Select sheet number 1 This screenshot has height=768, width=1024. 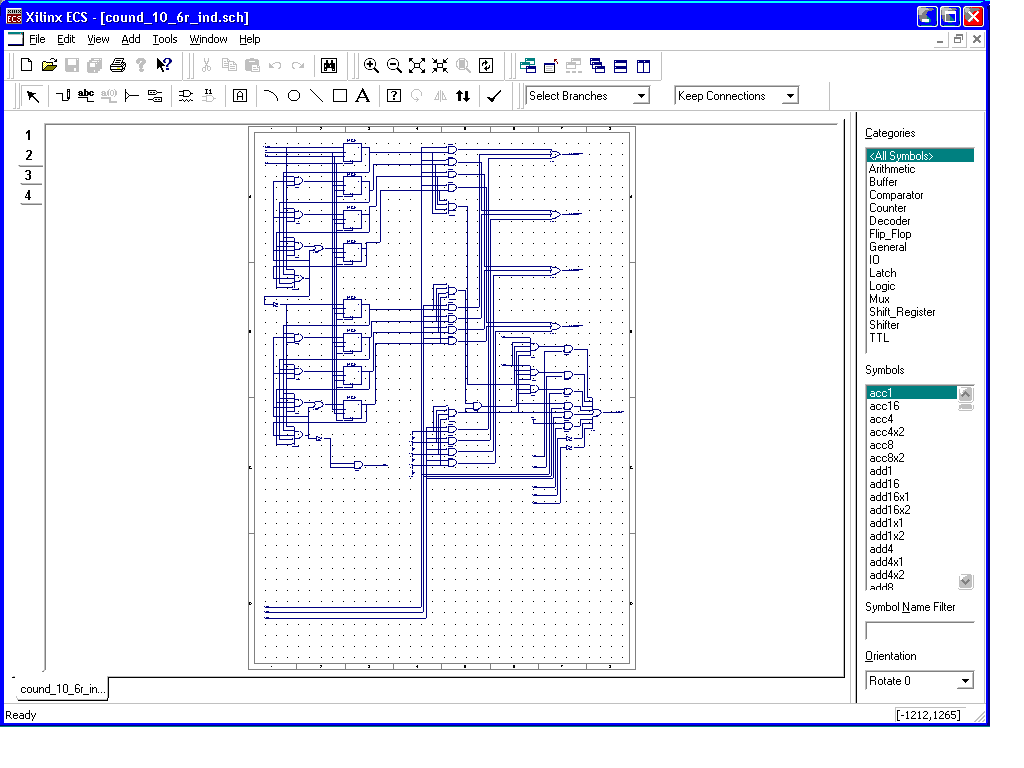(28, 135)
